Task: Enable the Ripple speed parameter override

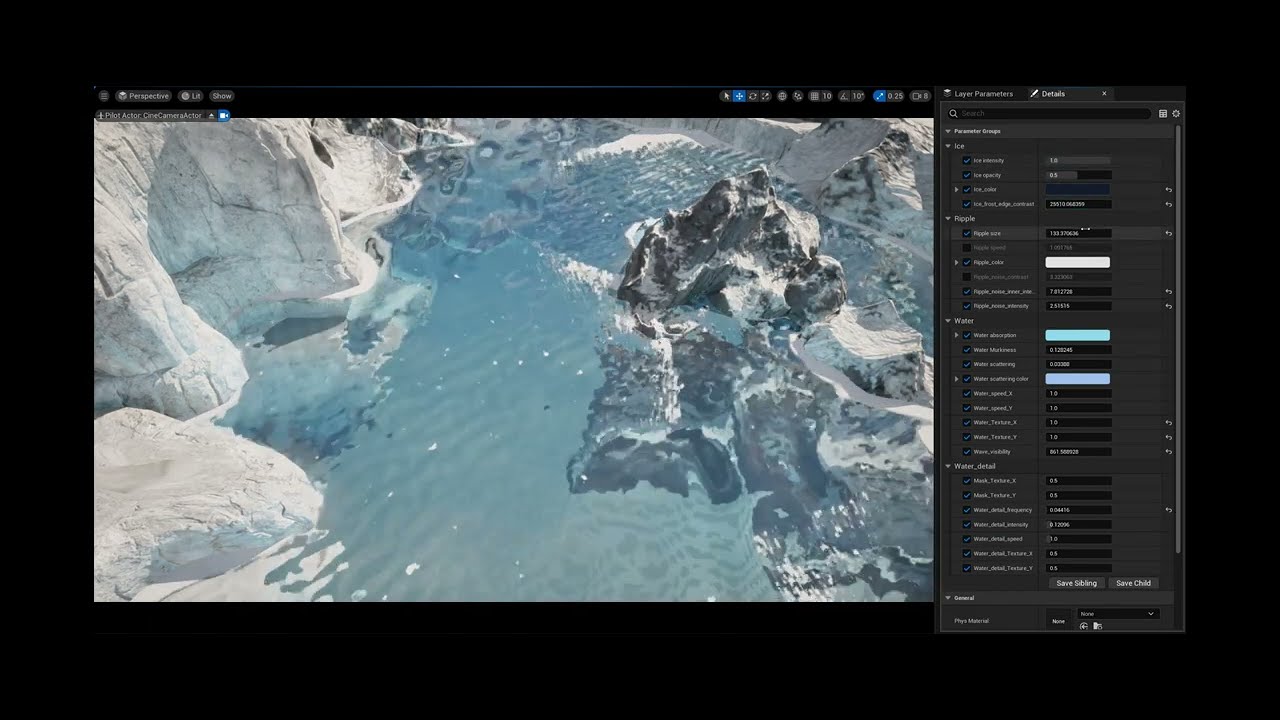Action: point(967,248)
